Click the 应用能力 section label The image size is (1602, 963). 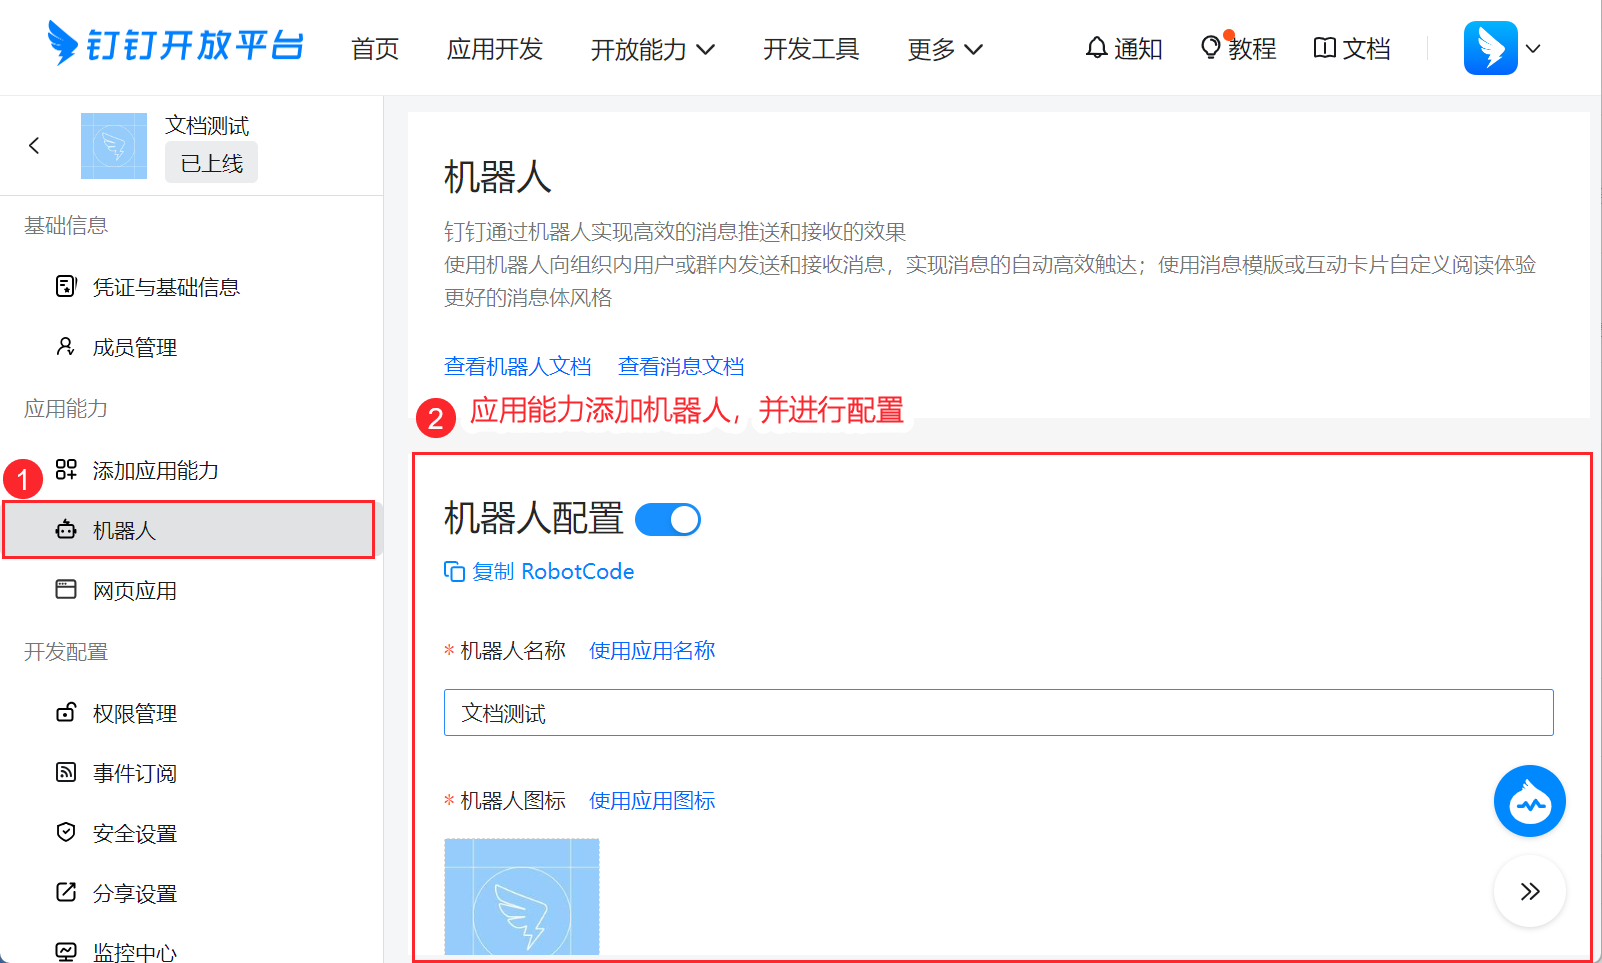click(x=66, y=408)
